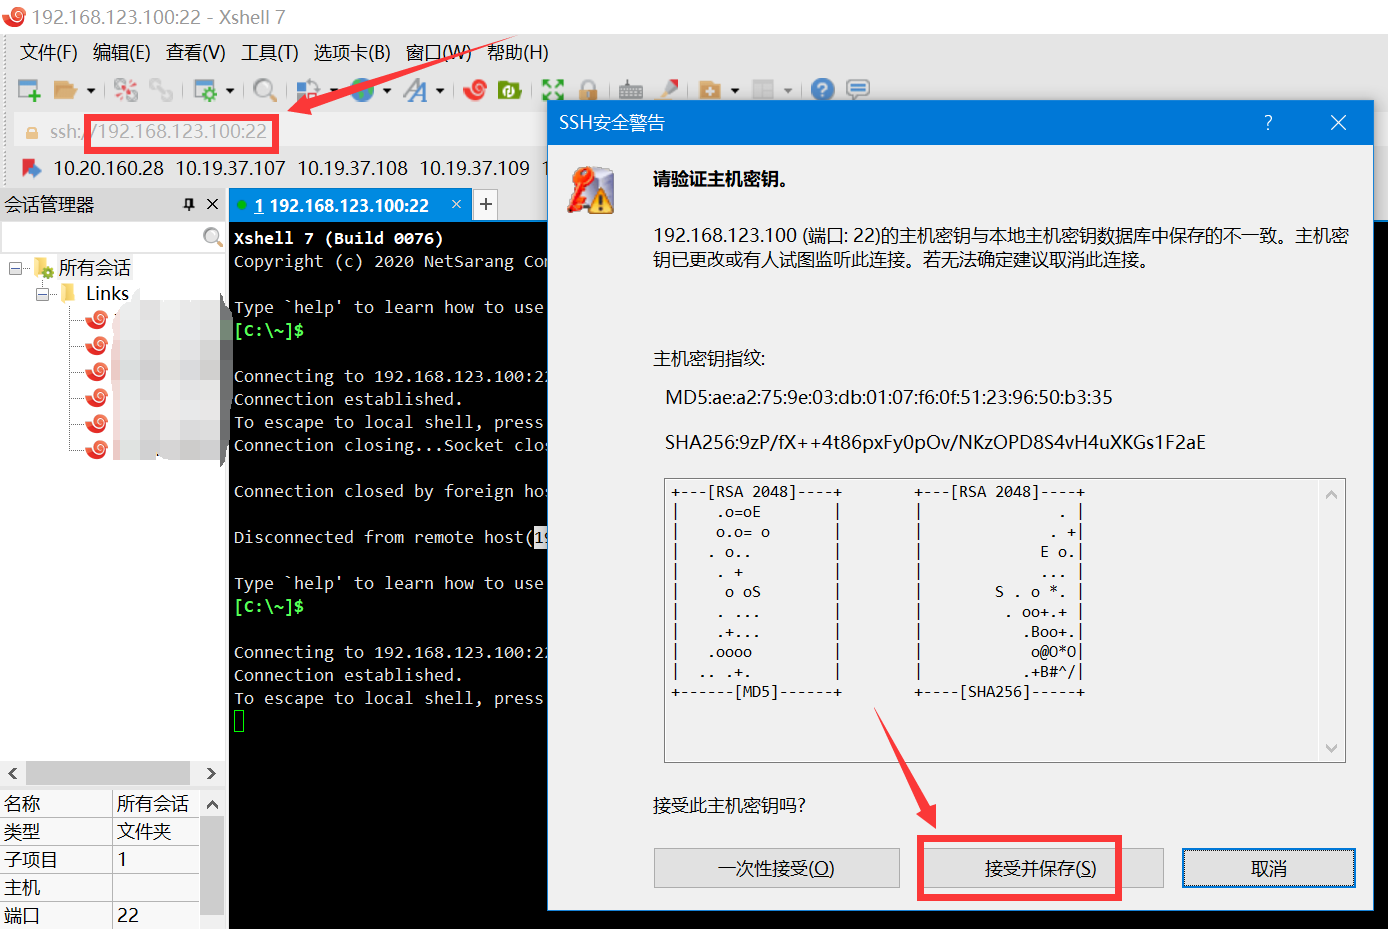
Task: Click the folder-plus toolbar icon
Action: [710, 90]
